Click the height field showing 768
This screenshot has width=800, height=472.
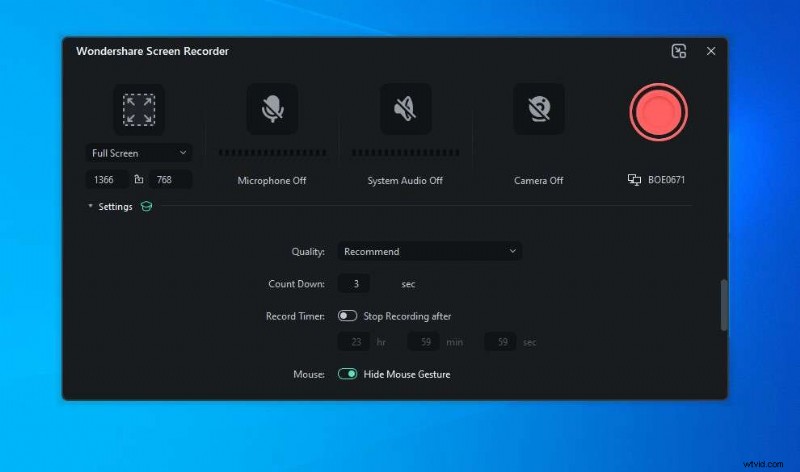170,180
